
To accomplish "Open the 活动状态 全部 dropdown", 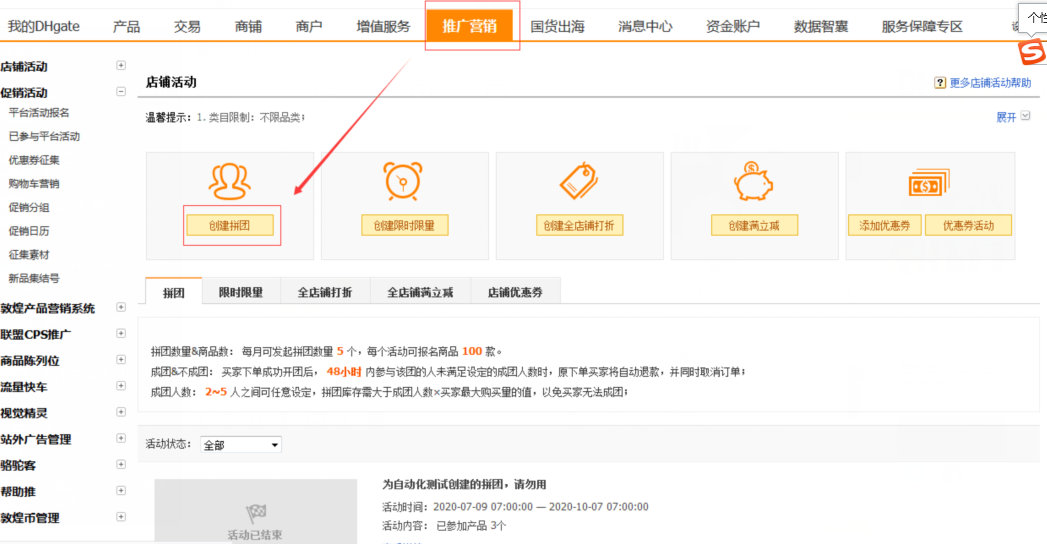I will (x=241, y=445).
